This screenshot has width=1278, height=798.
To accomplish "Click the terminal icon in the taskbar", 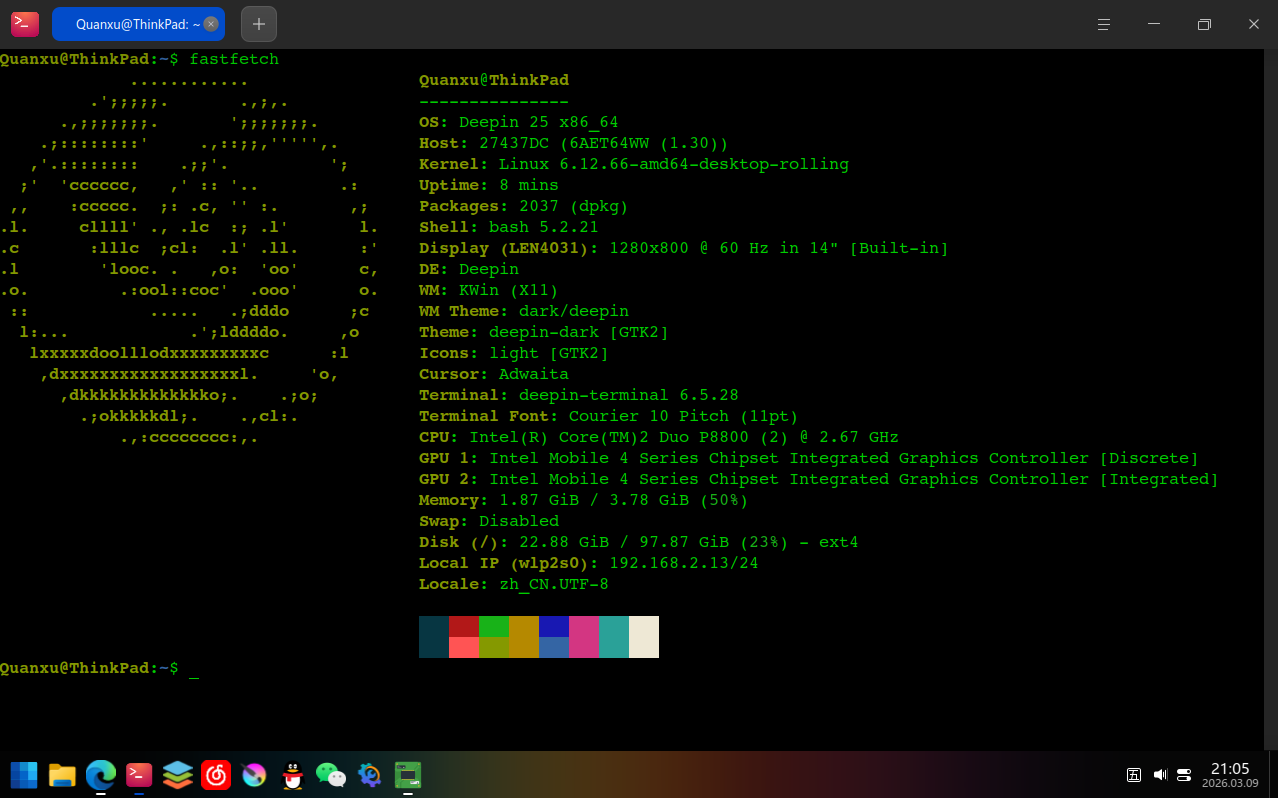I will coord(139,774).
